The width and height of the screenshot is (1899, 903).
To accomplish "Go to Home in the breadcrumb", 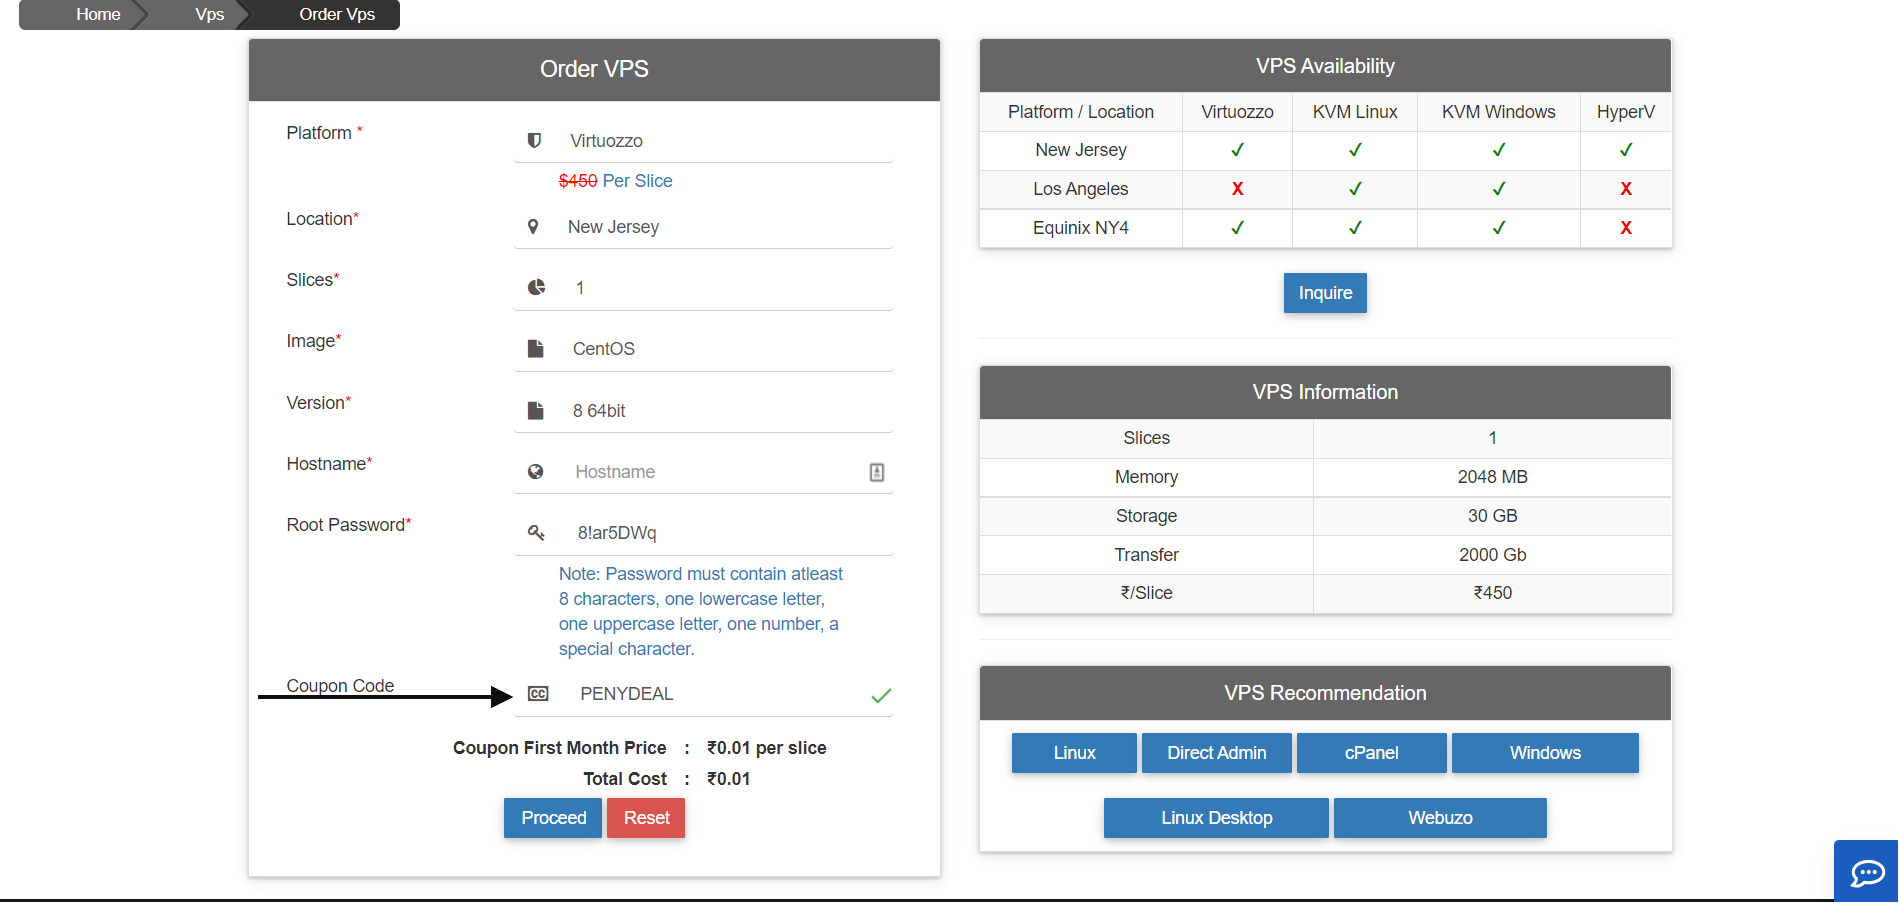I will (98, 14).
